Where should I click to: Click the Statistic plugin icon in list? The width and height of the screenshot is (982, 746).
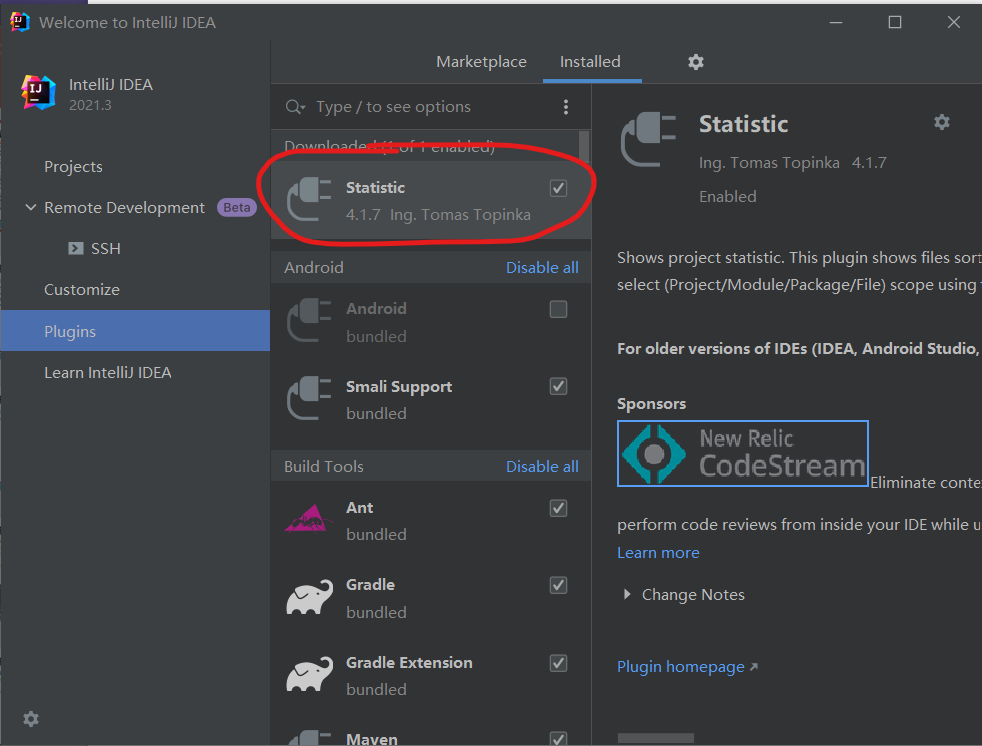coord(309,199)
